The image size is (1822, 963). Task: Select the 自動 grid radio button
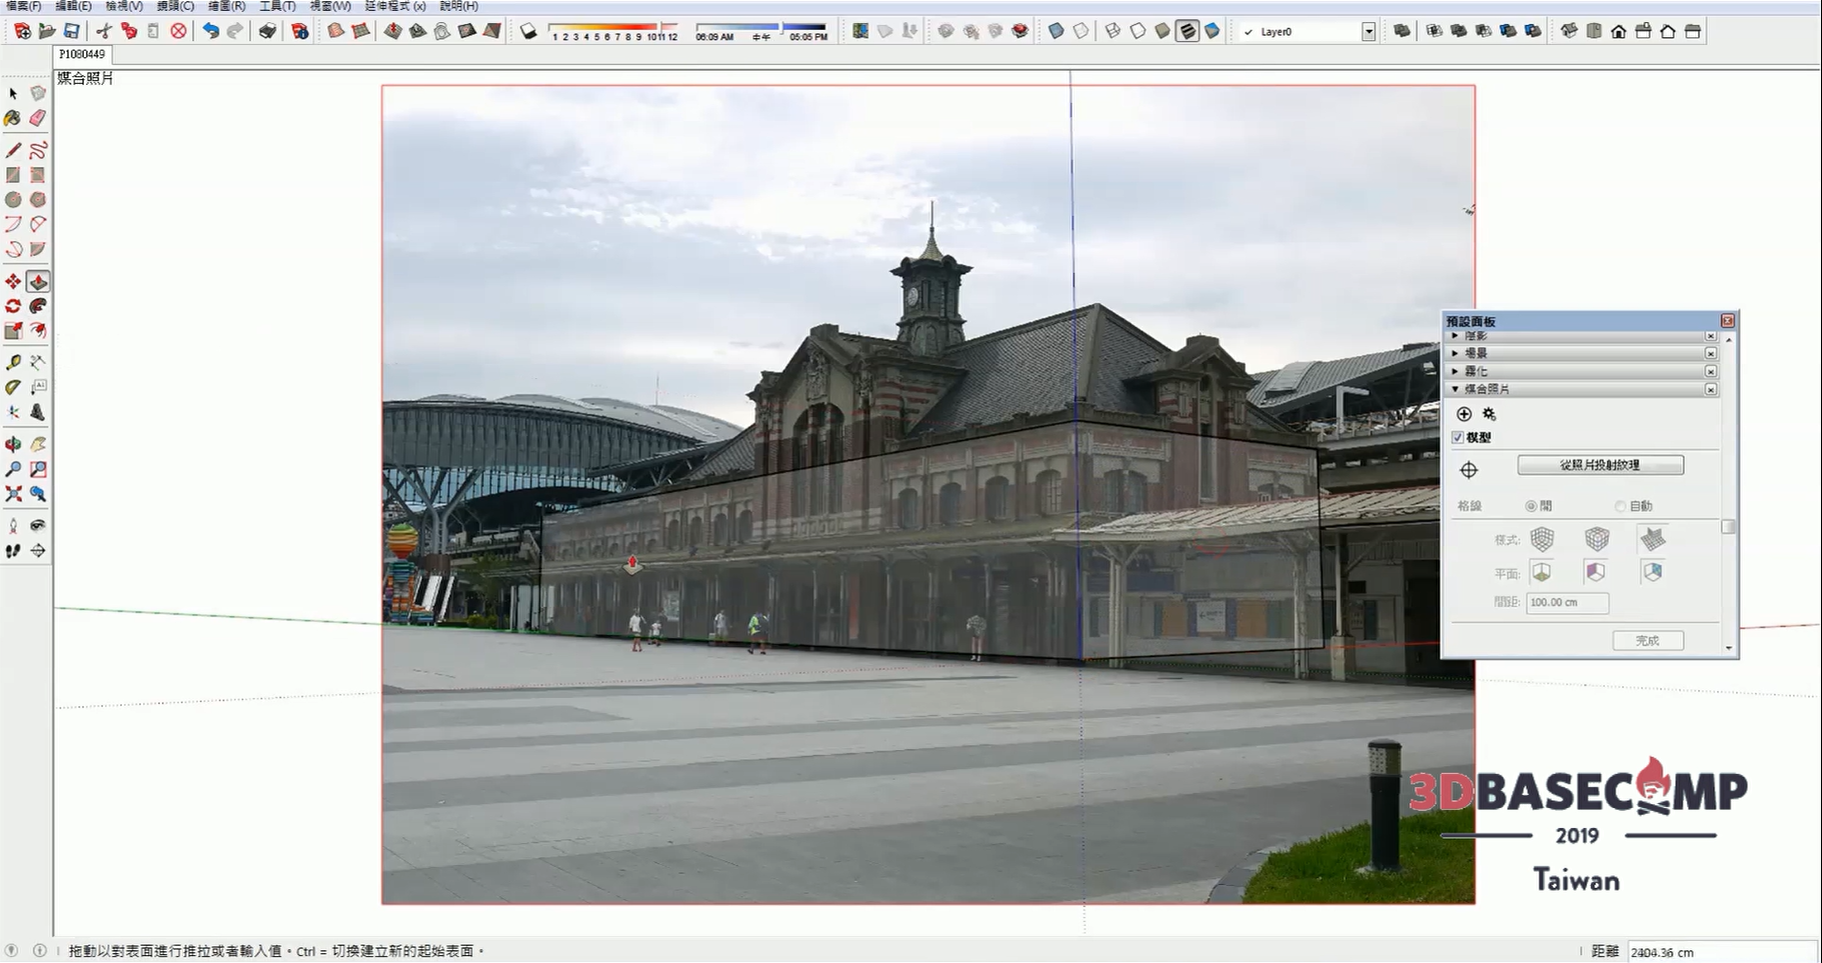[1620, 506]
